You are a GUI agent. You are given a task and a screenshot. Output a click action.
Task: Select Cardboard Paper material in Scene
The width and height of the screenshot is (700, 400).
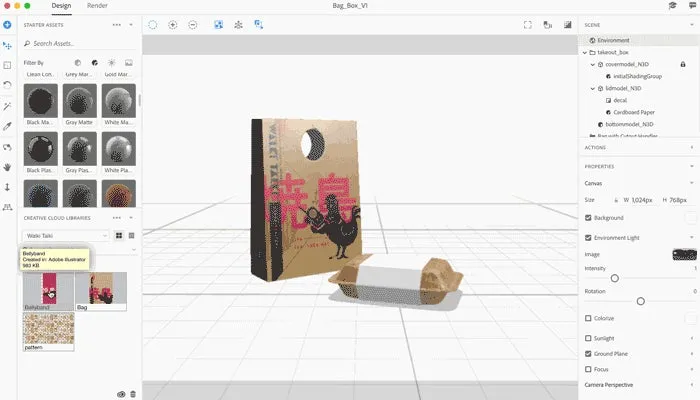(x=633, y=112)
